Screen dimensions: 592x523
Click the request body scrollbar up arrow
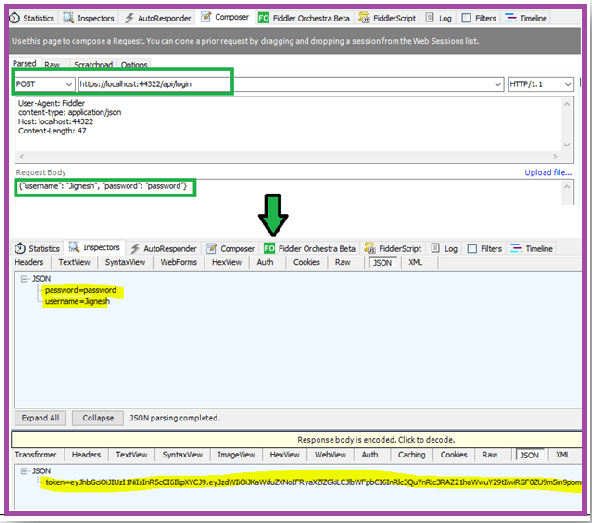[567, 186]
